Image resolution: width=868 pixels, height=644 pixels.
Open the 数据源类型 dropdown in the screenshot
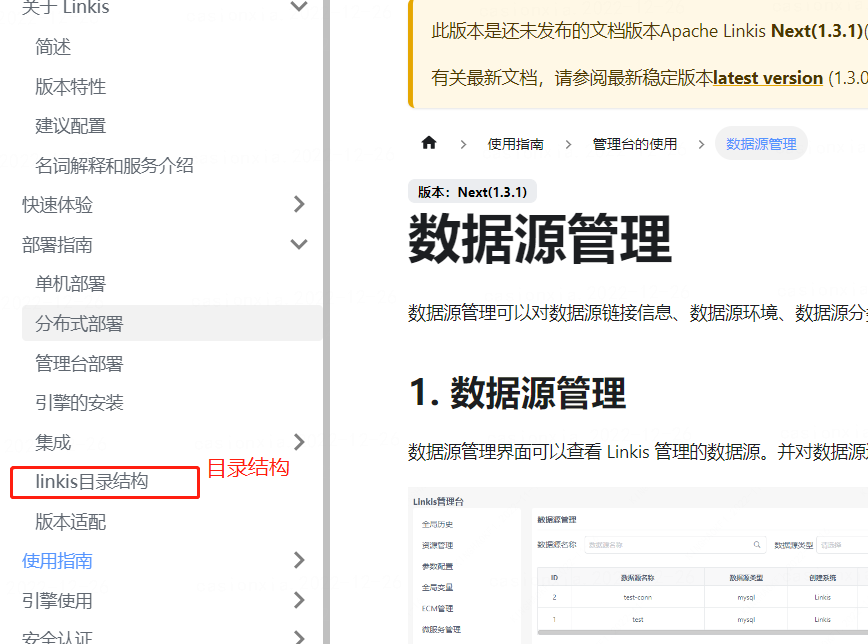[842, 544]
